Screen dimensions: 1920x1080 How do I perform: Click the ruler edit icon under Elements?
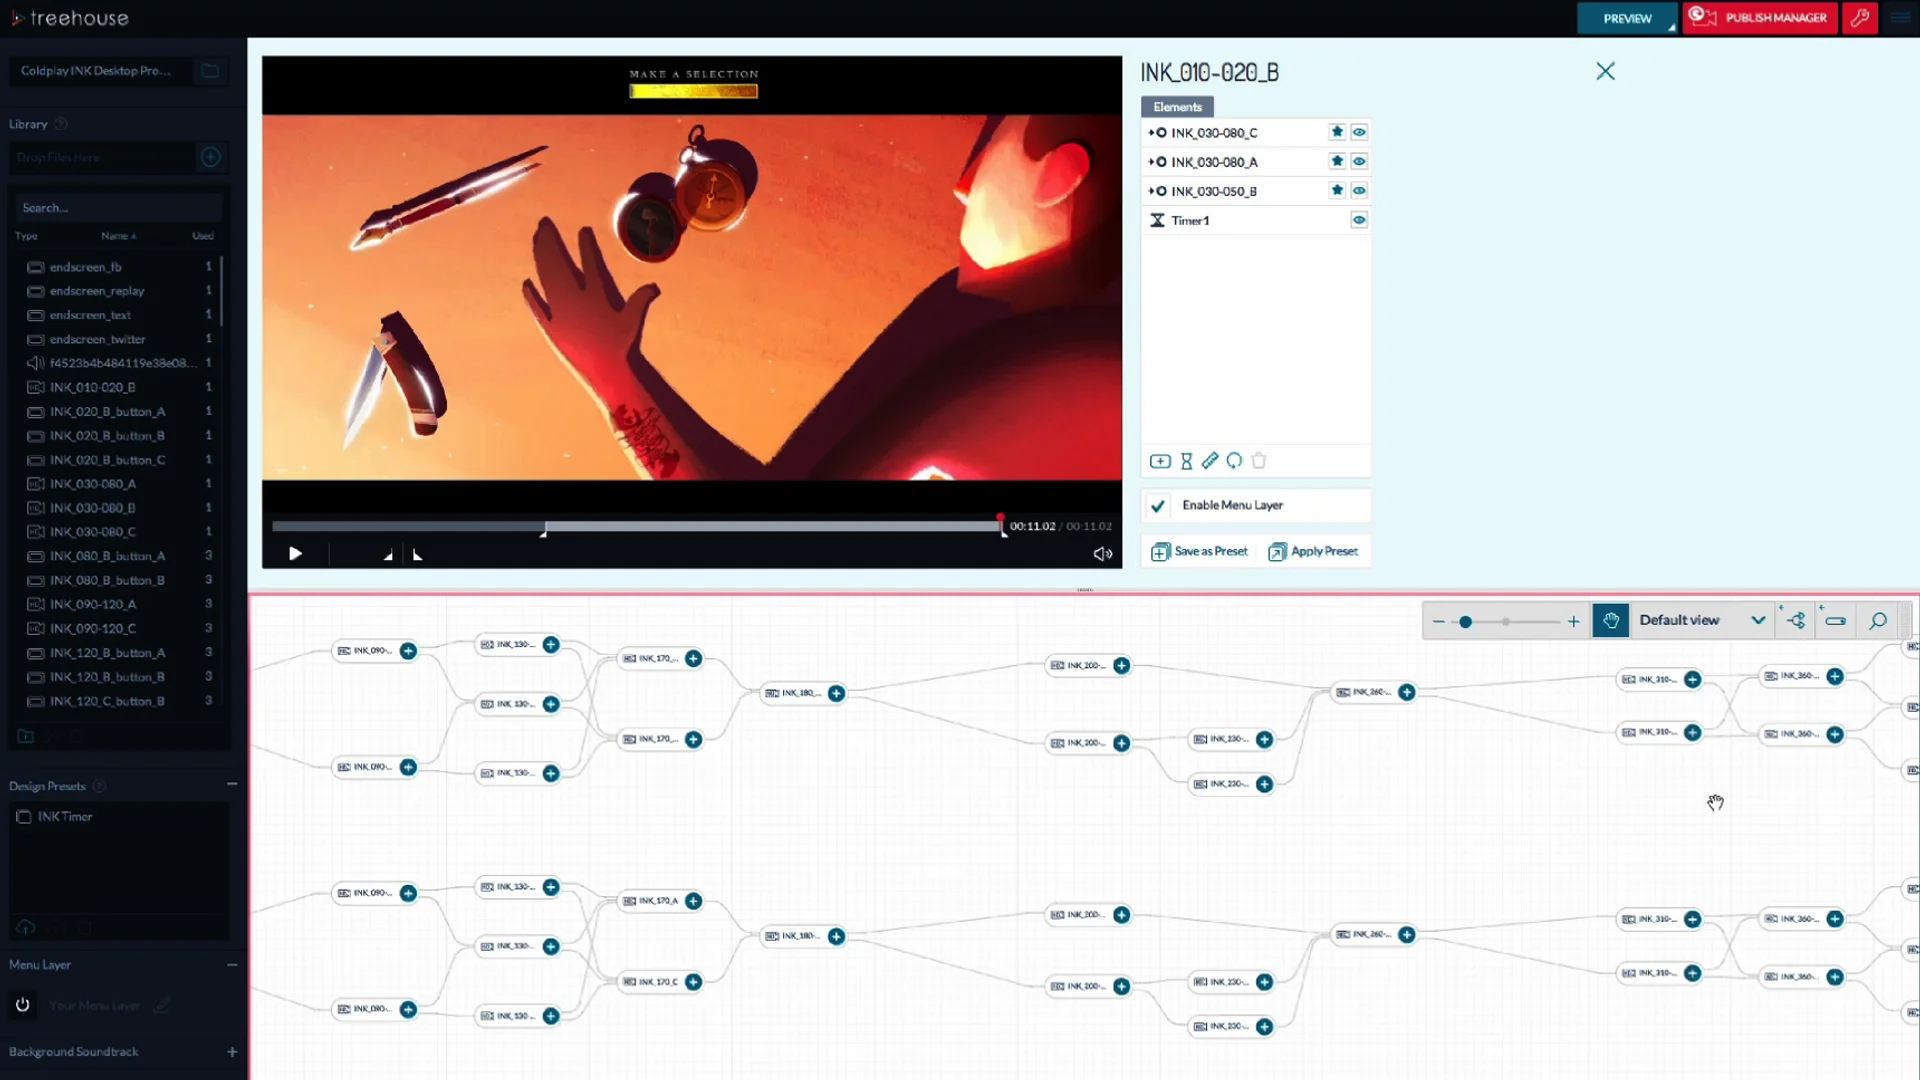1210,461
